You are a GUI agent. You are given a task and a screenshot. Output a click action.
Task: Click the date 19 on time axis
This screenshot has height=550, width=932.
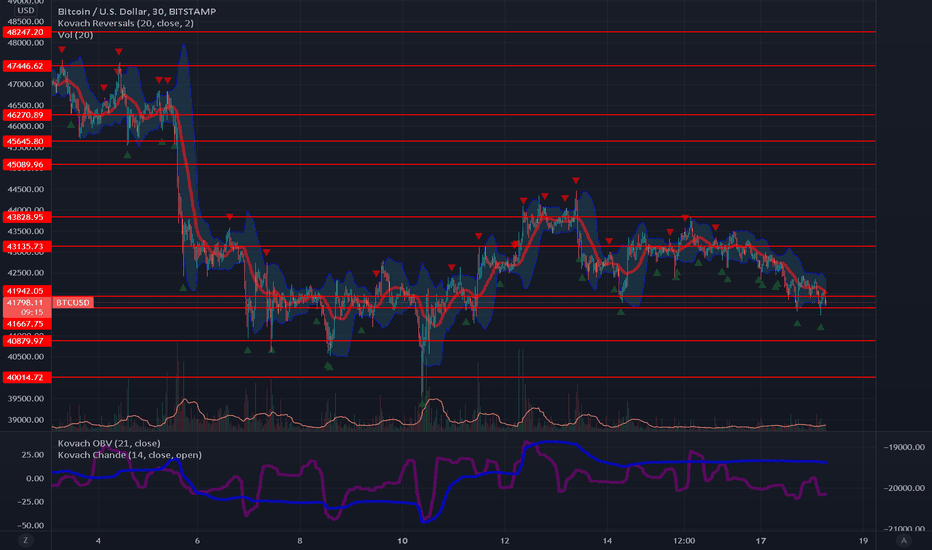click(863, 540)
